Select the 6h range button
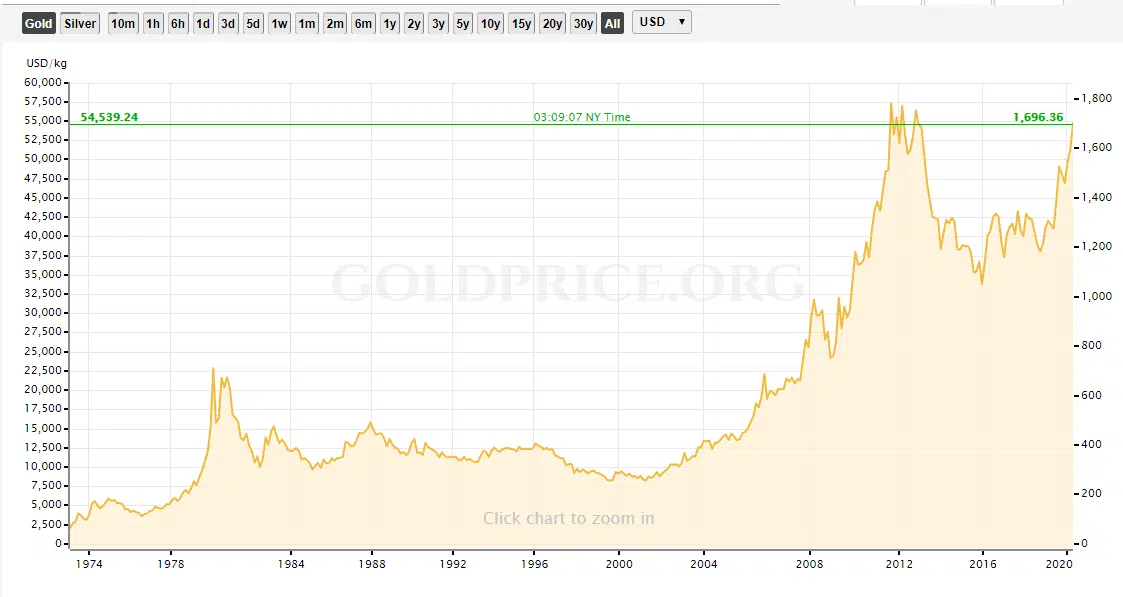 tap(178, 23)
